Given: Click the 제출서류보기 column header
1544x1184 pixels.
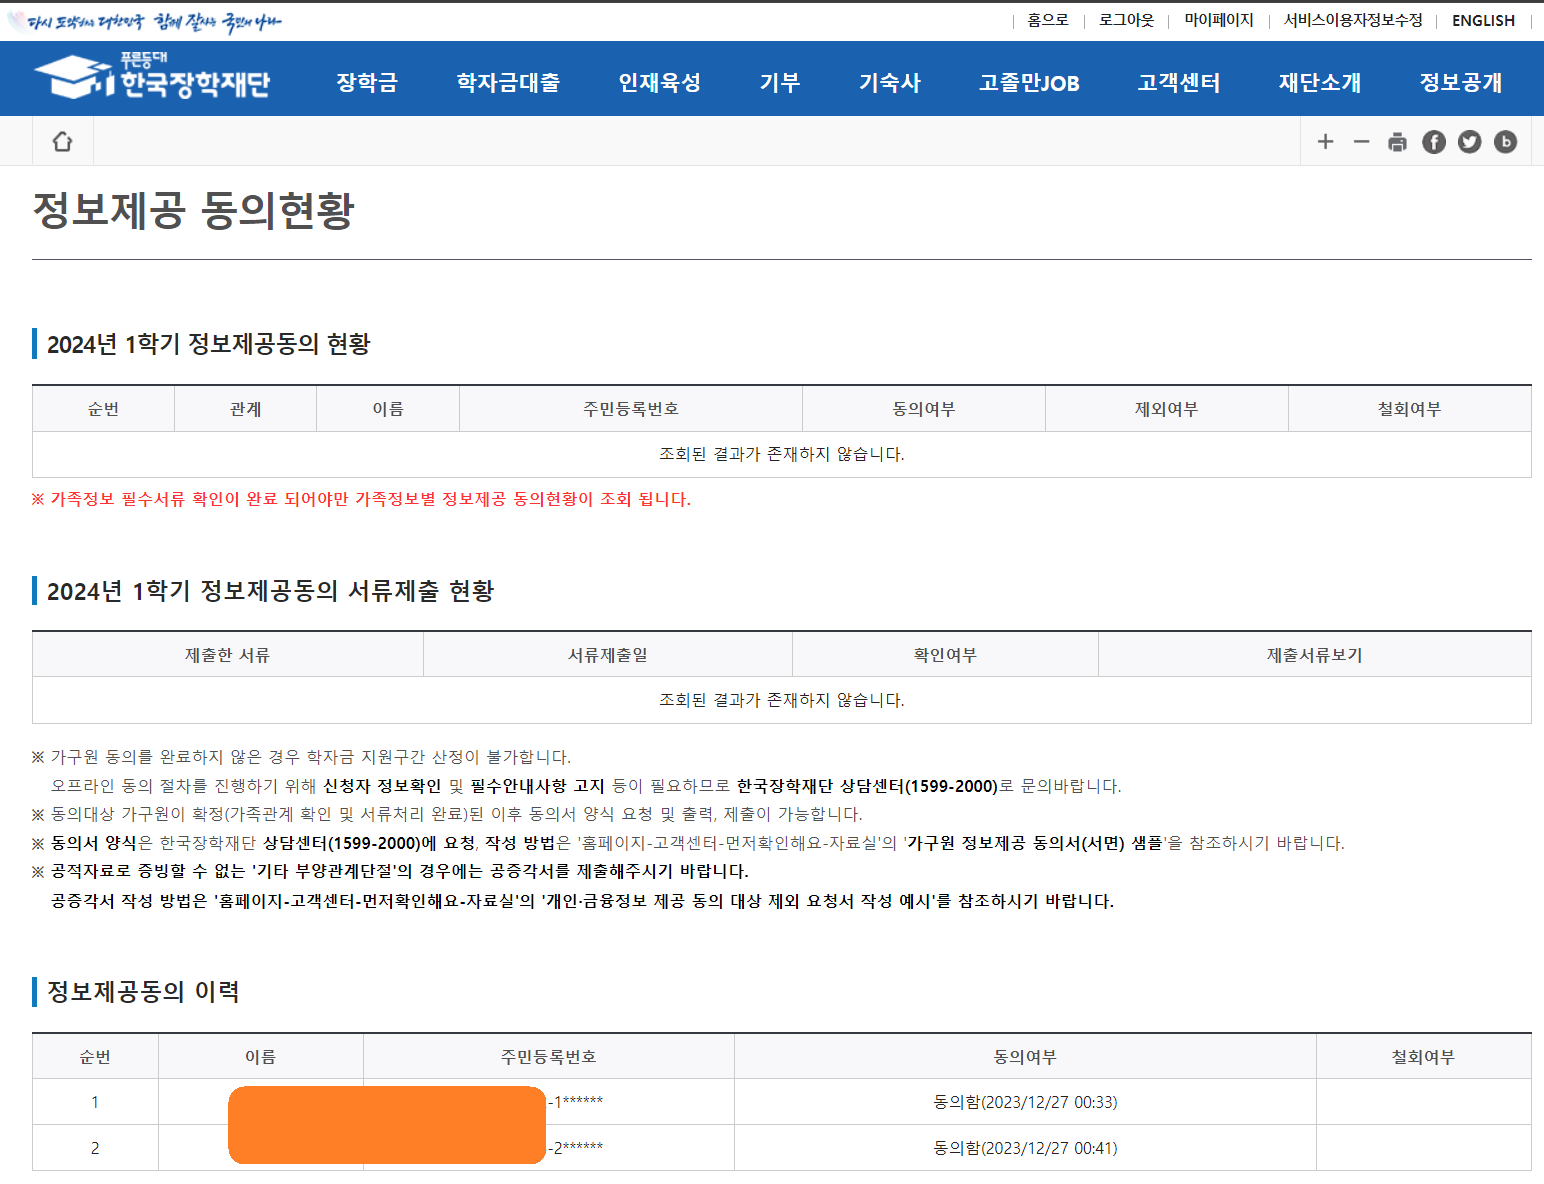Looking at the screenshot, I should [x=1315, y=655].
